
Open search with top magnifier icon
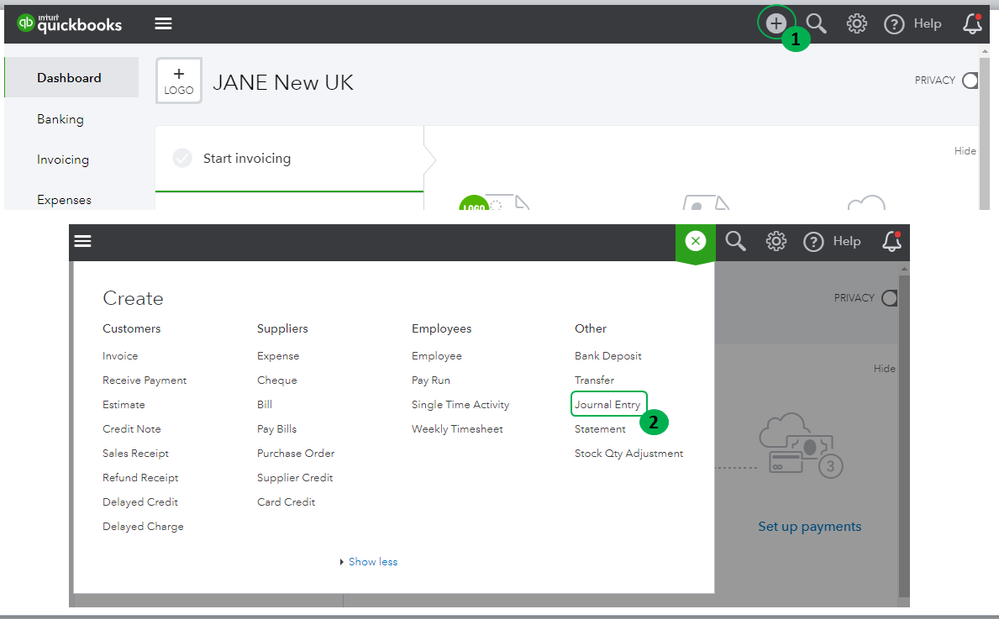tap(816, 23)
